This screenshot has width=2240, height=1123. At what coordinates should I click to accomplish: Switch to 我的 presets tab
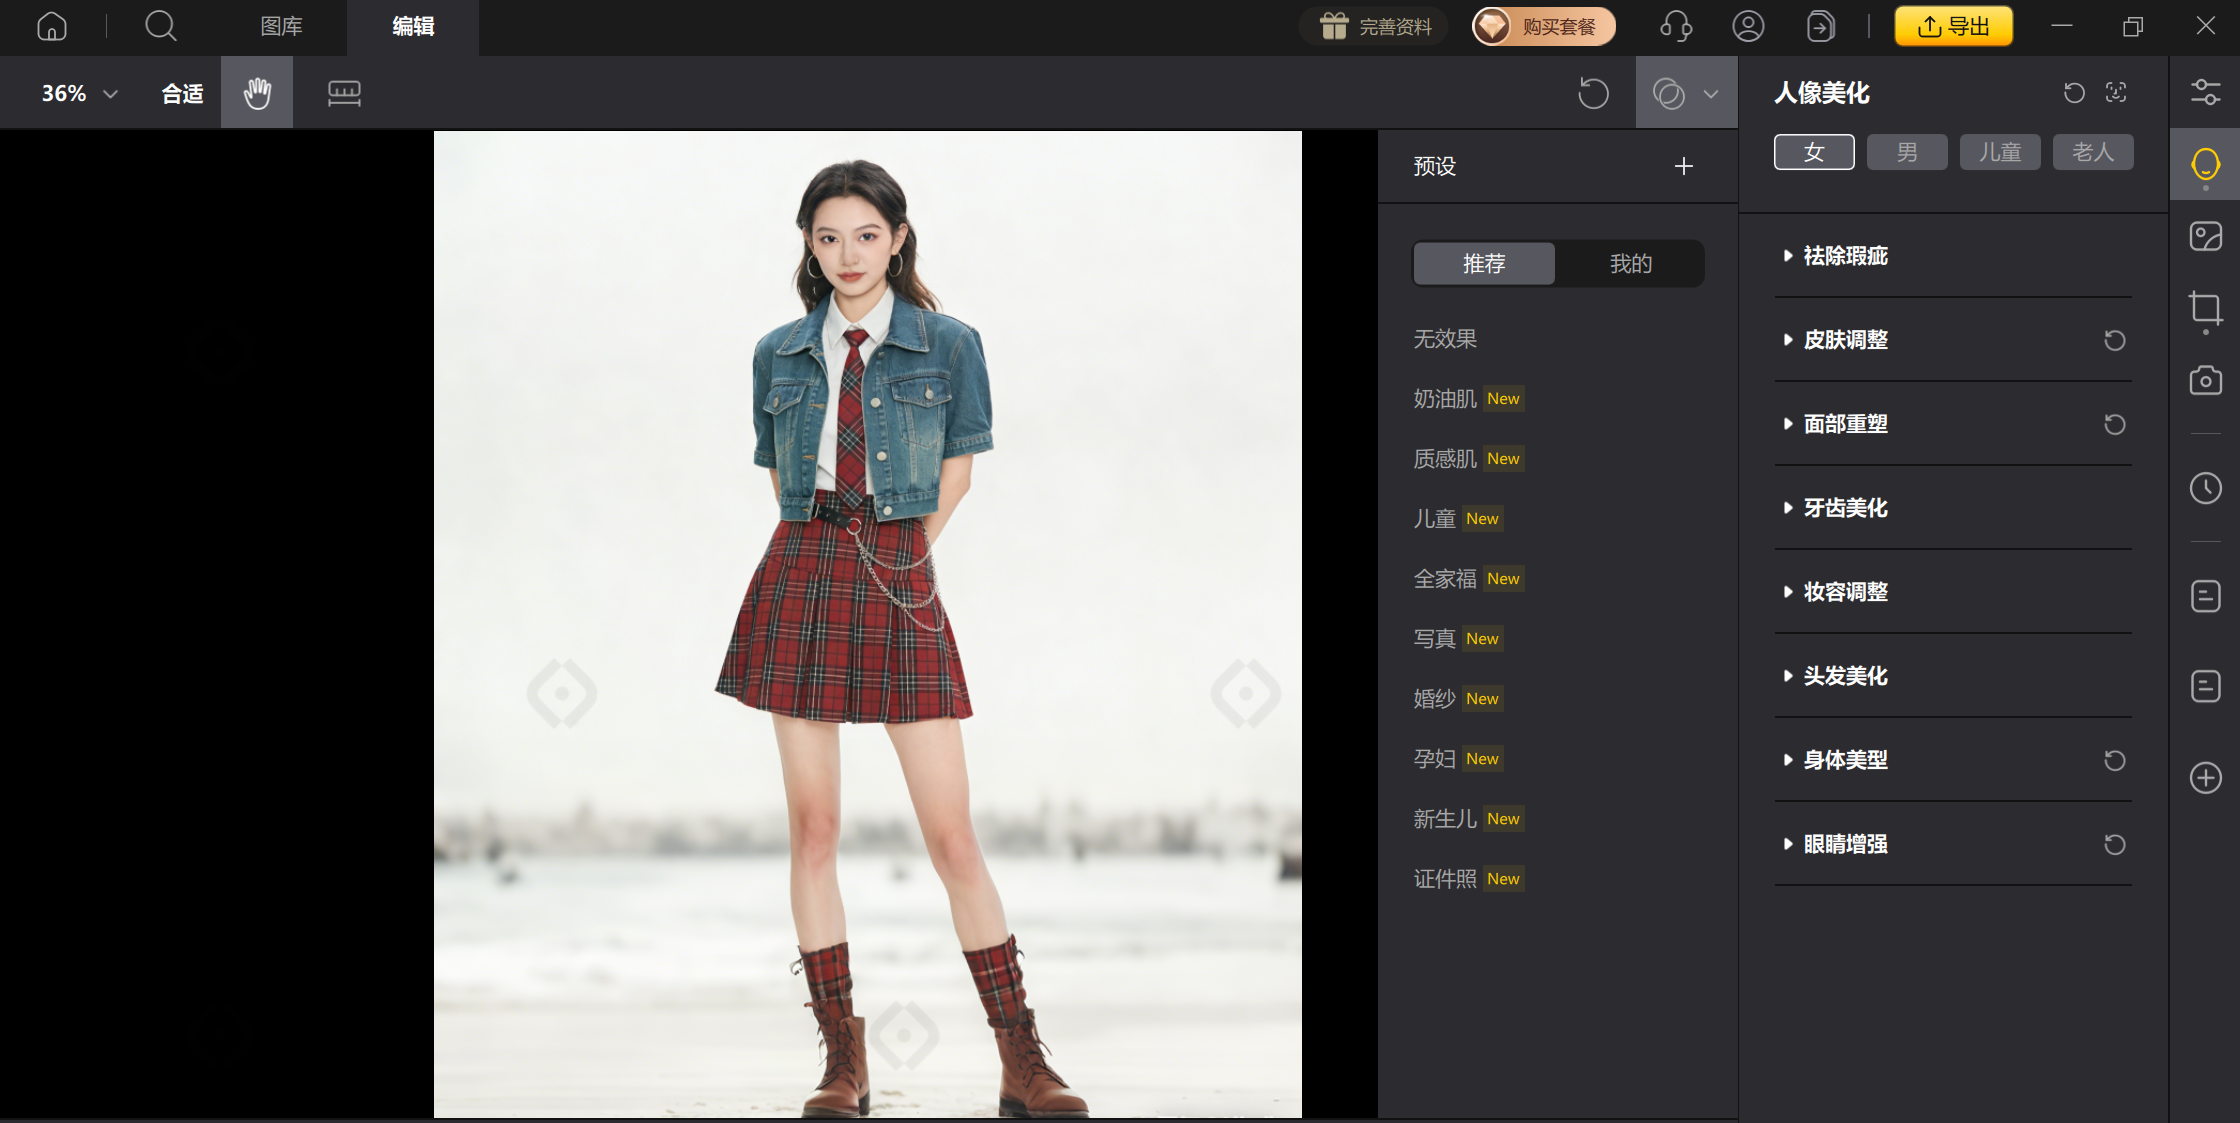[1630, 264]
